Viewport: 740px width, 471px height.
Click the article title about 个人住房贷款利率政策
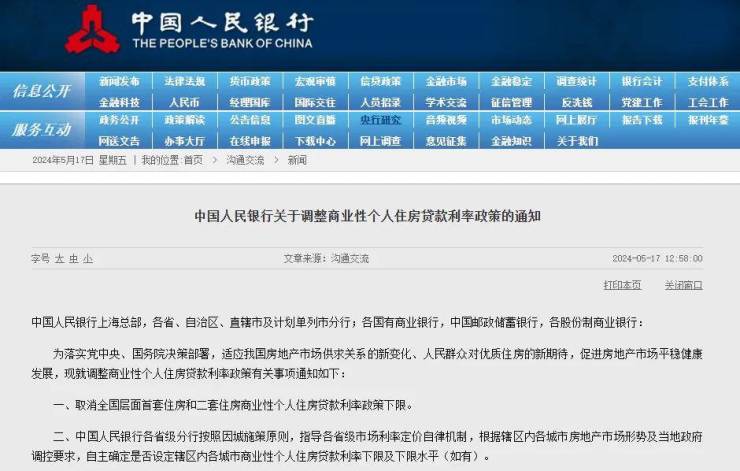368,216
